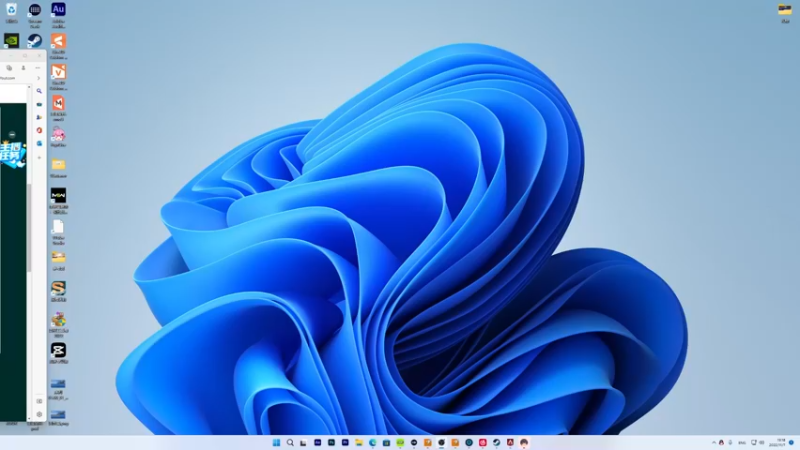This screenshot has width=800, height=450.
Task: Open File Explorer from the taskbar
Action: [359, 442]
